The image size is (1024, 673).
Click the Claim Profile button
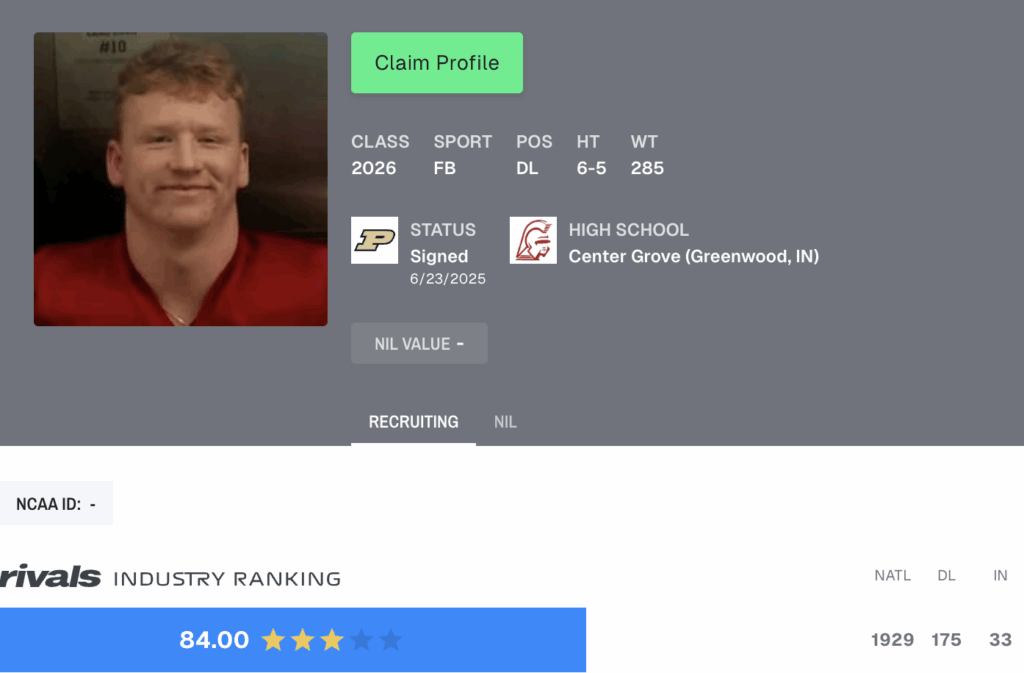tap(437, 63)
